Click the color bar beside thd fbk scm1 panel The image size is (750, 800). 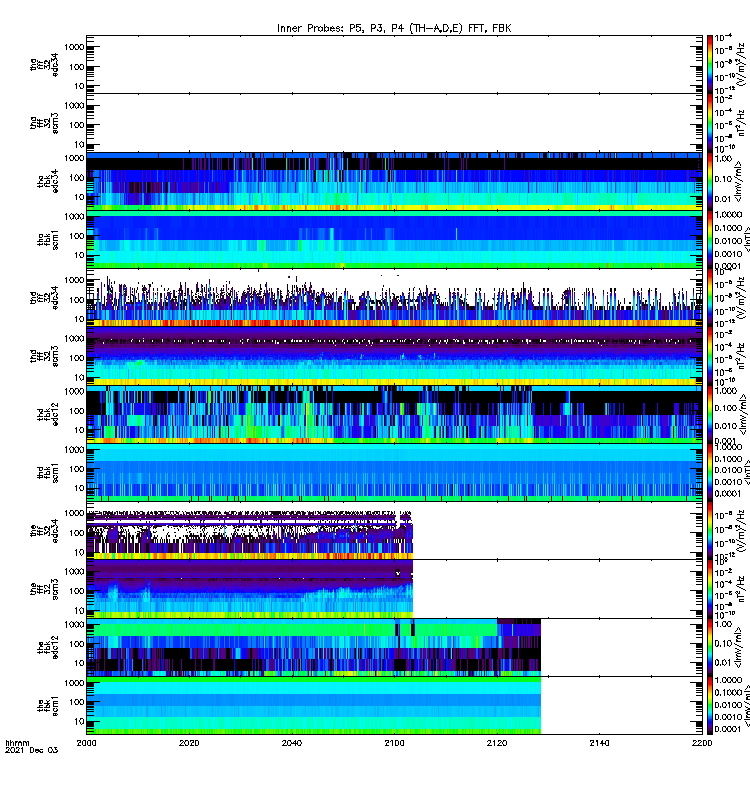[709, 472]
